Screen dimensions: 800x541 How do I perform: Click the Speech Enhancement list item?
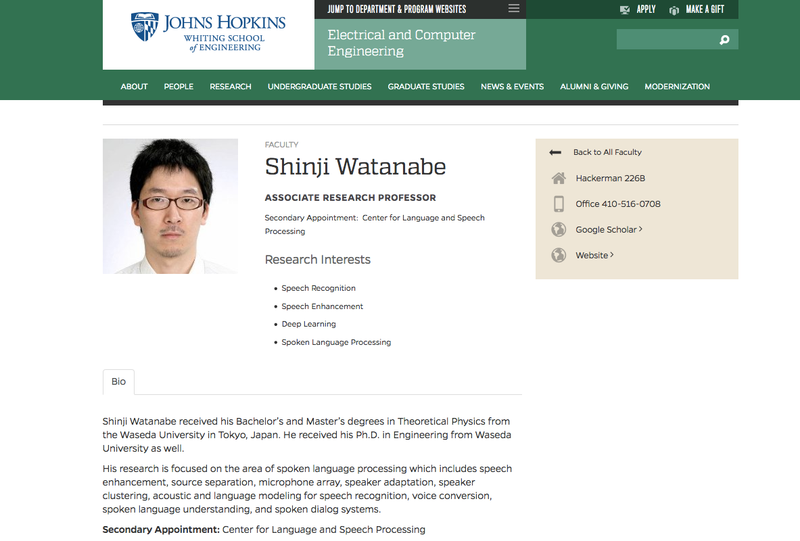(x=322, y=306)
